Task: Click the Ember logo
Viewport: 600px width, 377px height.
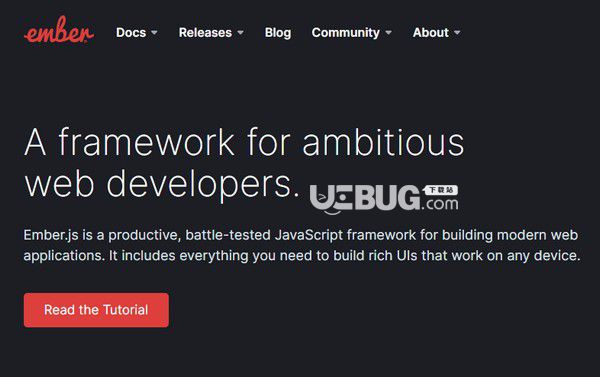Action: tap(59, 30)
